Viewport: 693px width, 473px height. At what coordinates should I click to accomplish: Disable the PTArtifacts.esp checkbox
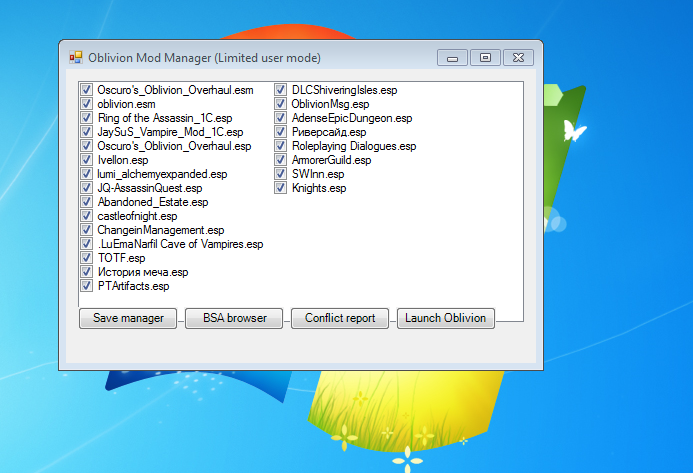coord(86,286)
